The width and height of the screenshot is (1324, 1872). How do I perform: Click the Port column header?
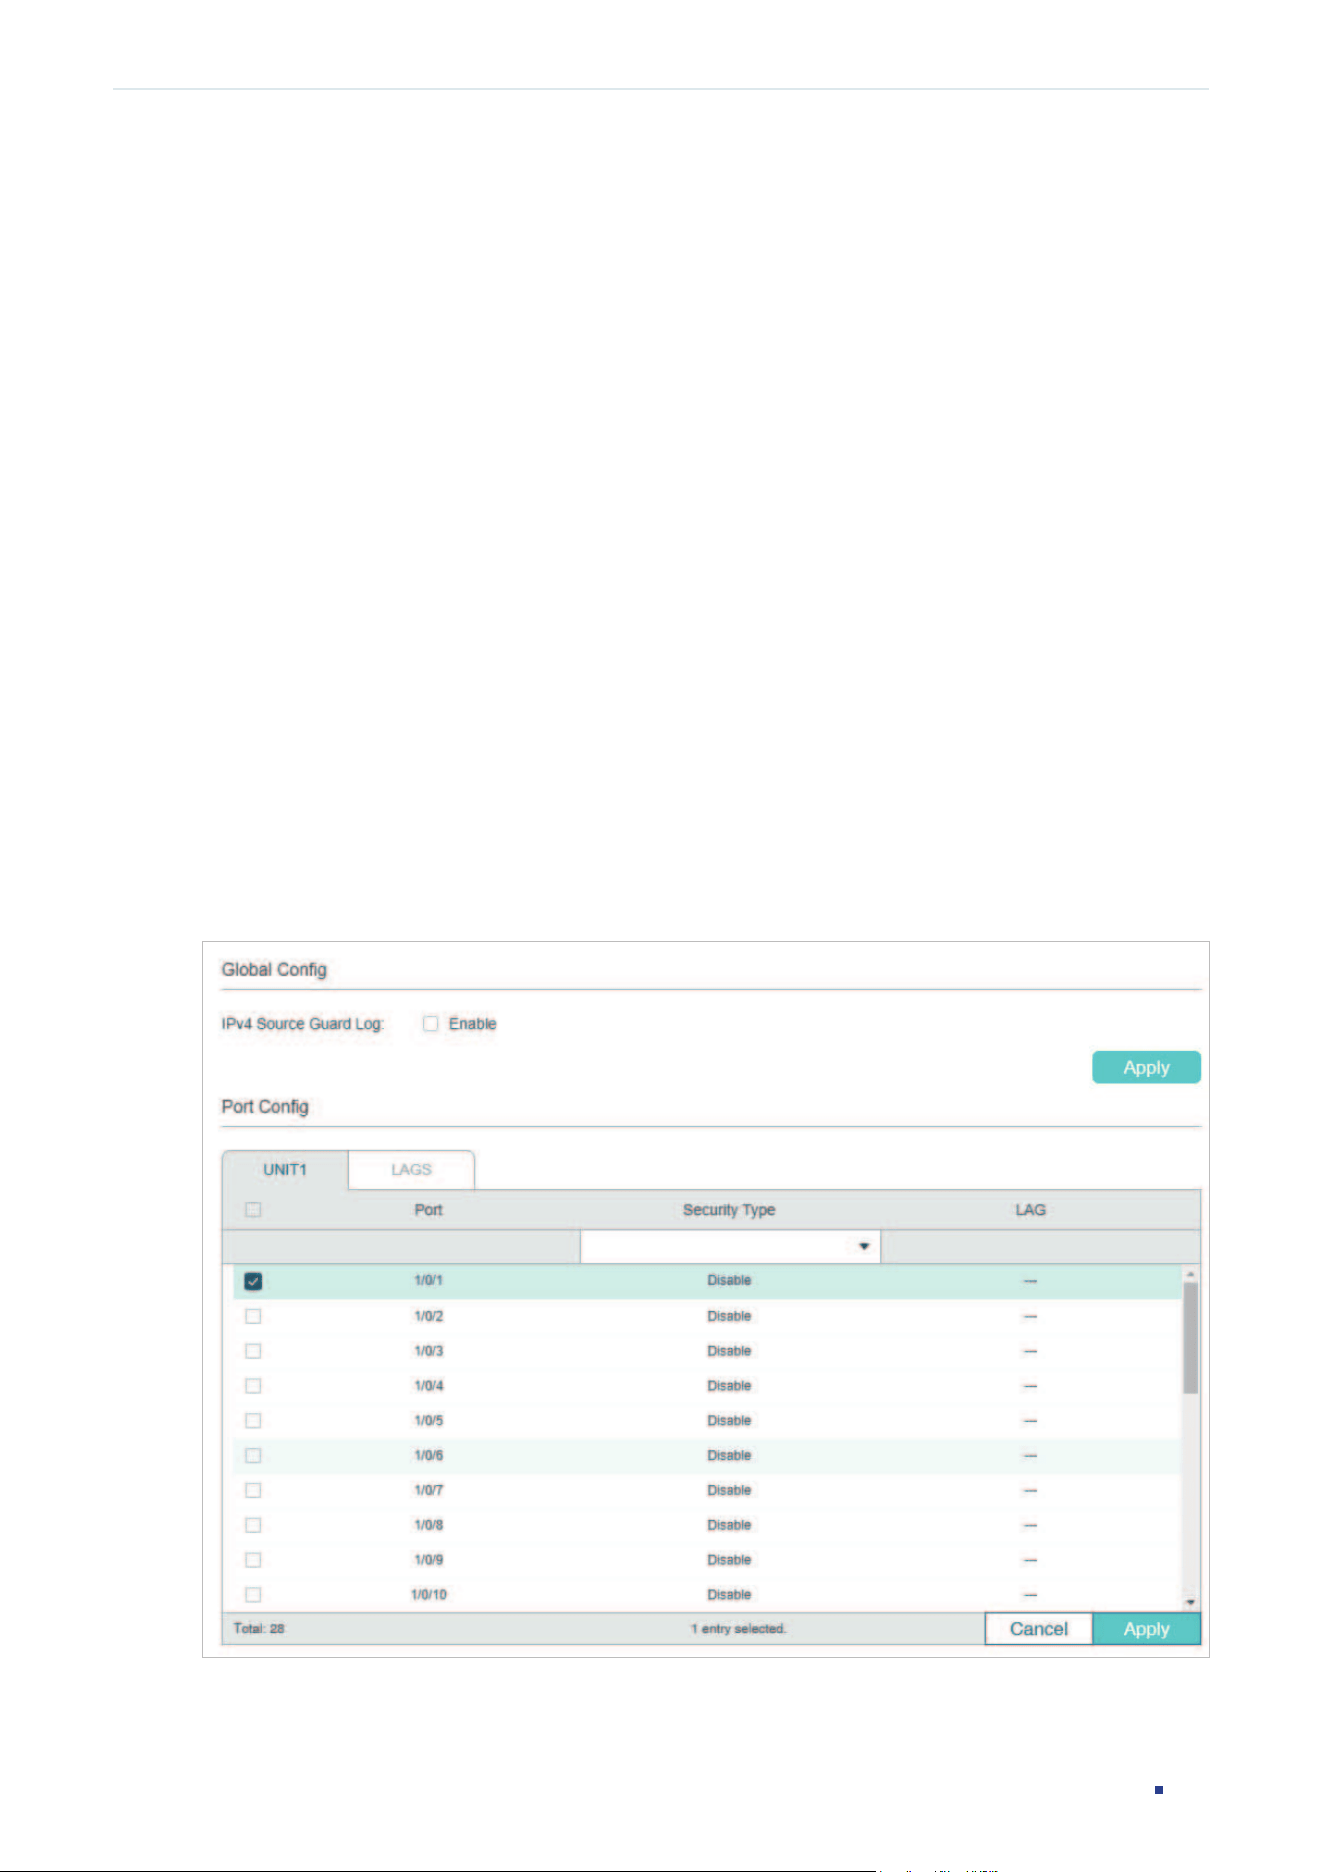pyautogui.click(x=428, y=1210)
